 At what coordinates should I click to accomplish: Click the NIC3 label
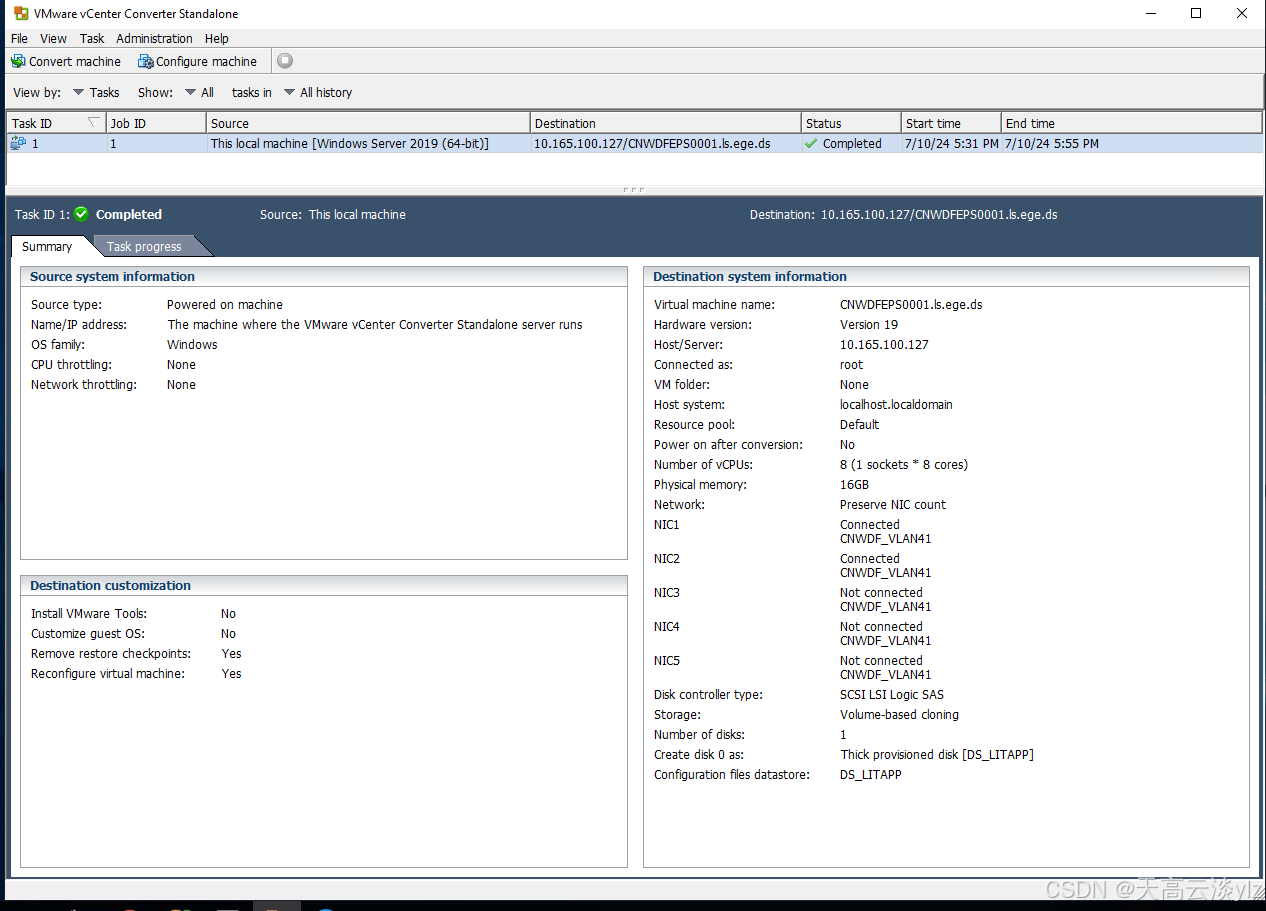coord(667,592)
